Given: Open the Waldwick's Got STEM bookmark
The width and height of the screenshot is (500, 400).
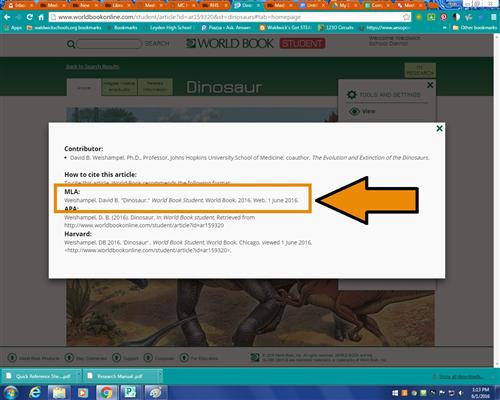Looking at the screenshot, I should pyautogui.click(x=285, y=28).
